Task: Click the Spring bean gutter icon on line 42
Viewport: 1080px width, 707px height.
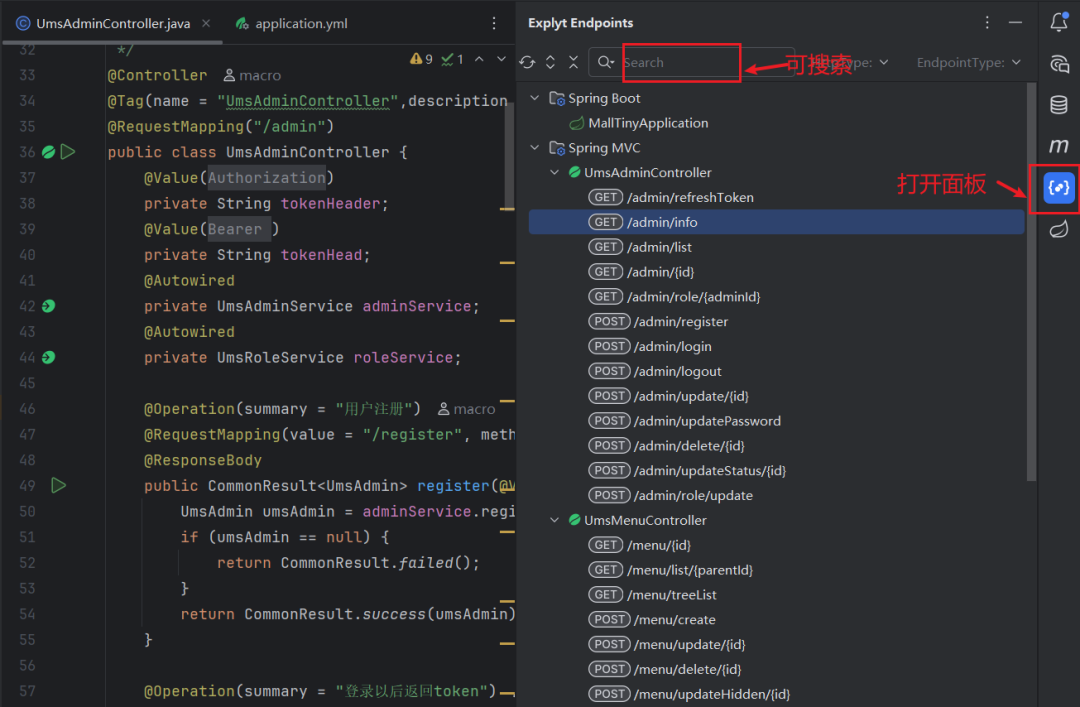Action: tap(48, 306)
